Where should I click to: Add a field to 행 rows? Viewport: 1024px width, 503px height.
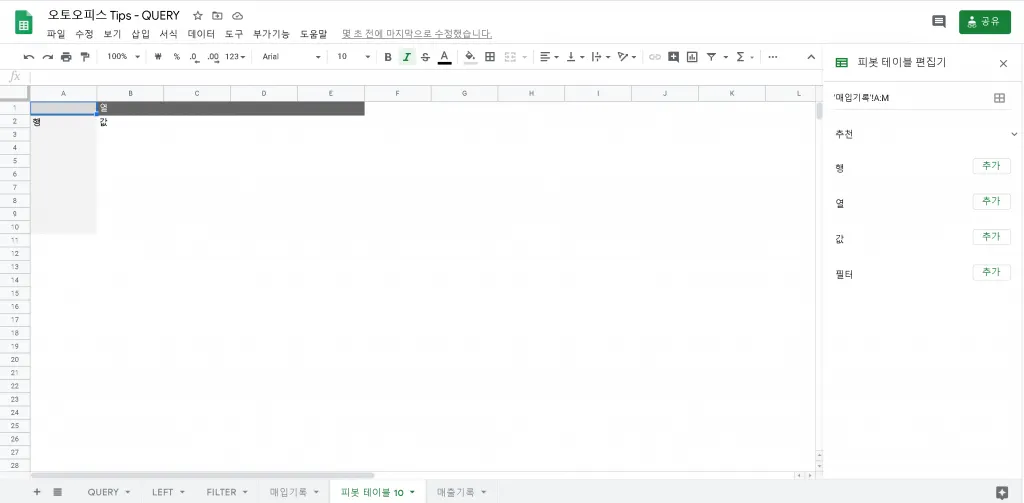(991, 166)
